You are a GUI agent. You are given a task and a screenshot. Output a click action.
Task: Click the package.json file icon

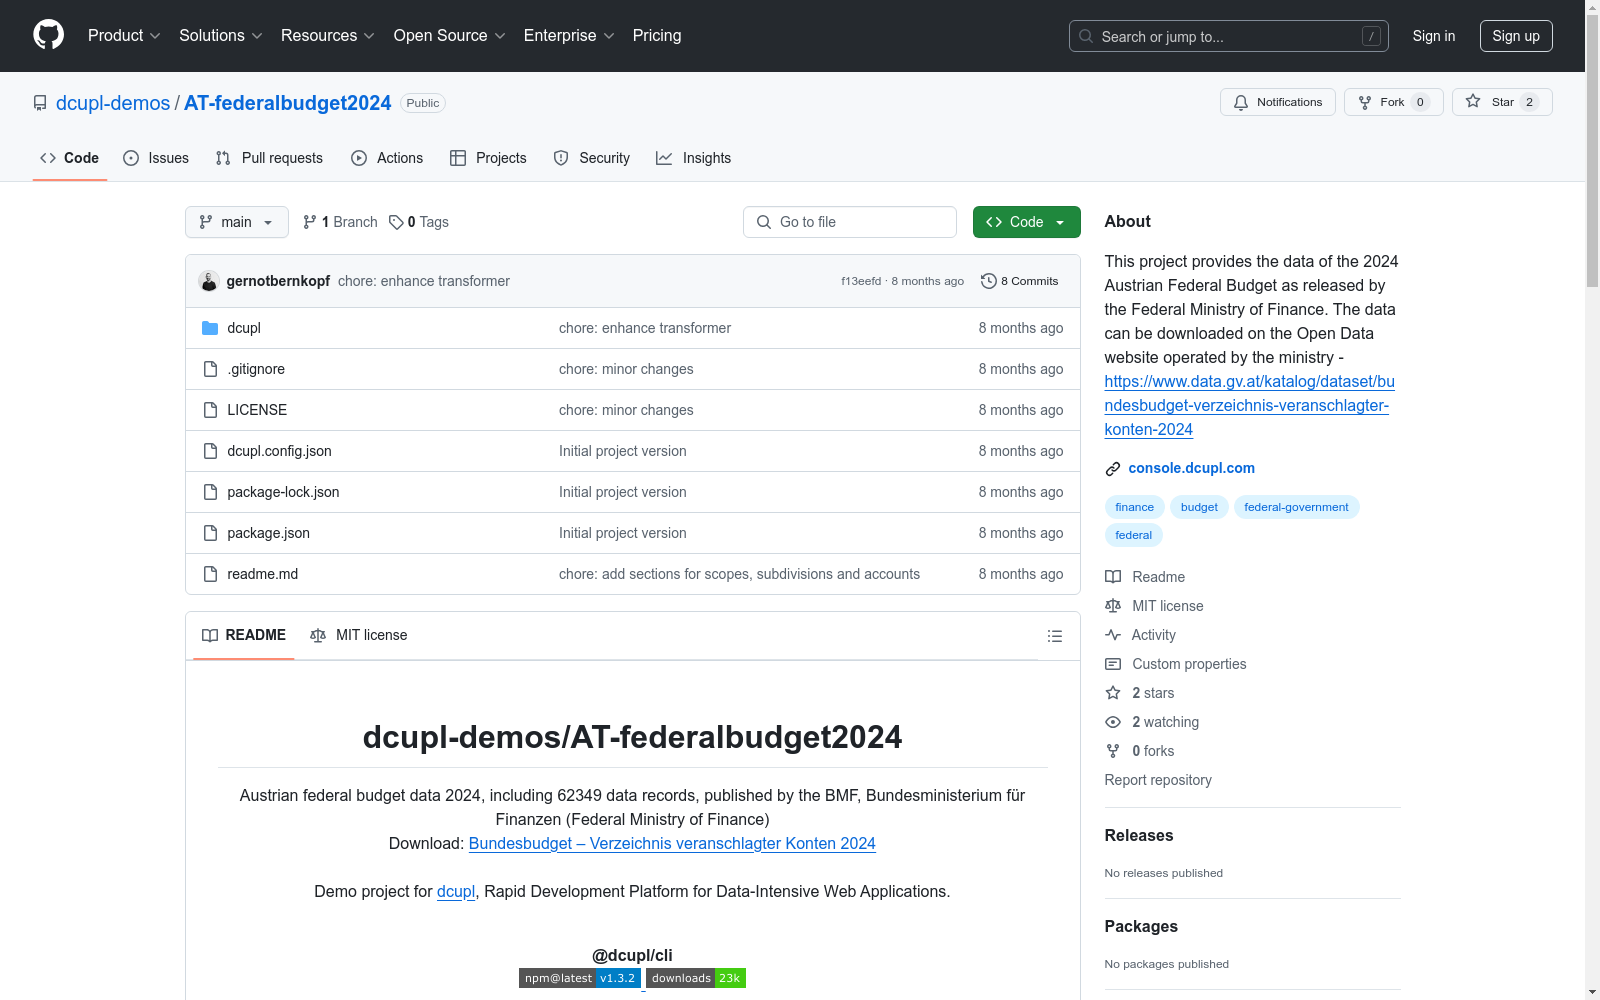click(x=210, y=533)
